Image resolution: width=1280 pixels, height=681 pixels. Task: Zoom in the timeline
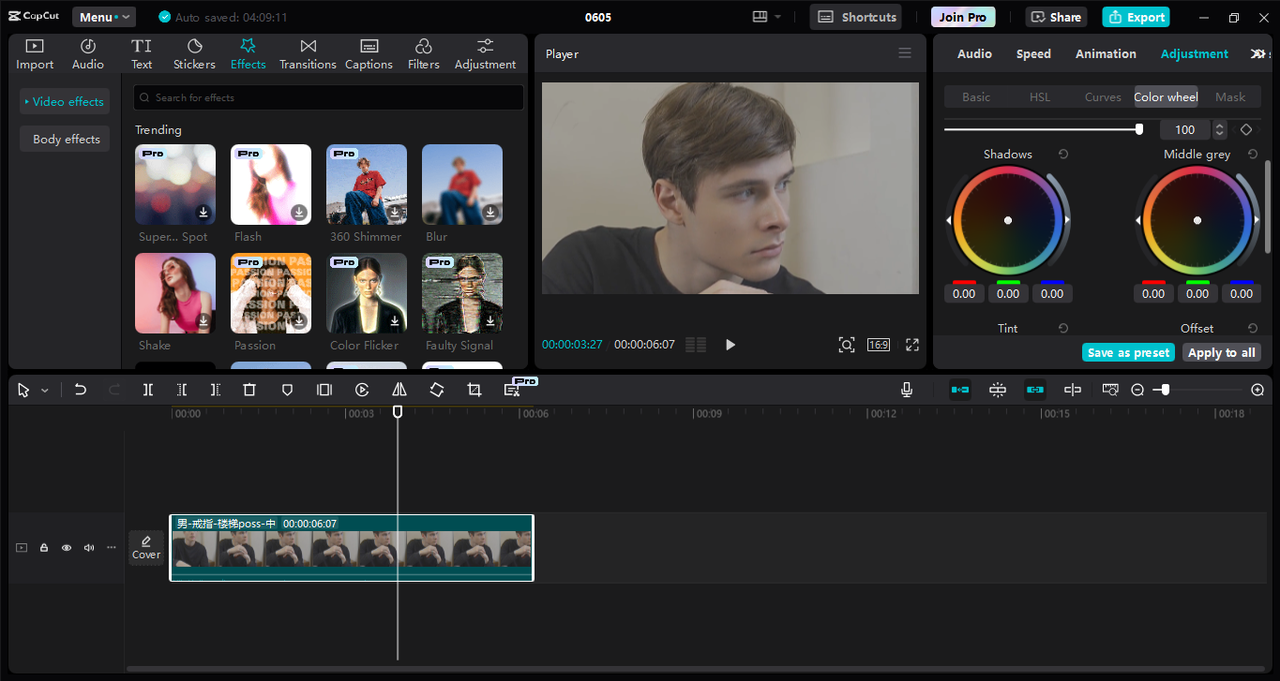point(1258,390)
